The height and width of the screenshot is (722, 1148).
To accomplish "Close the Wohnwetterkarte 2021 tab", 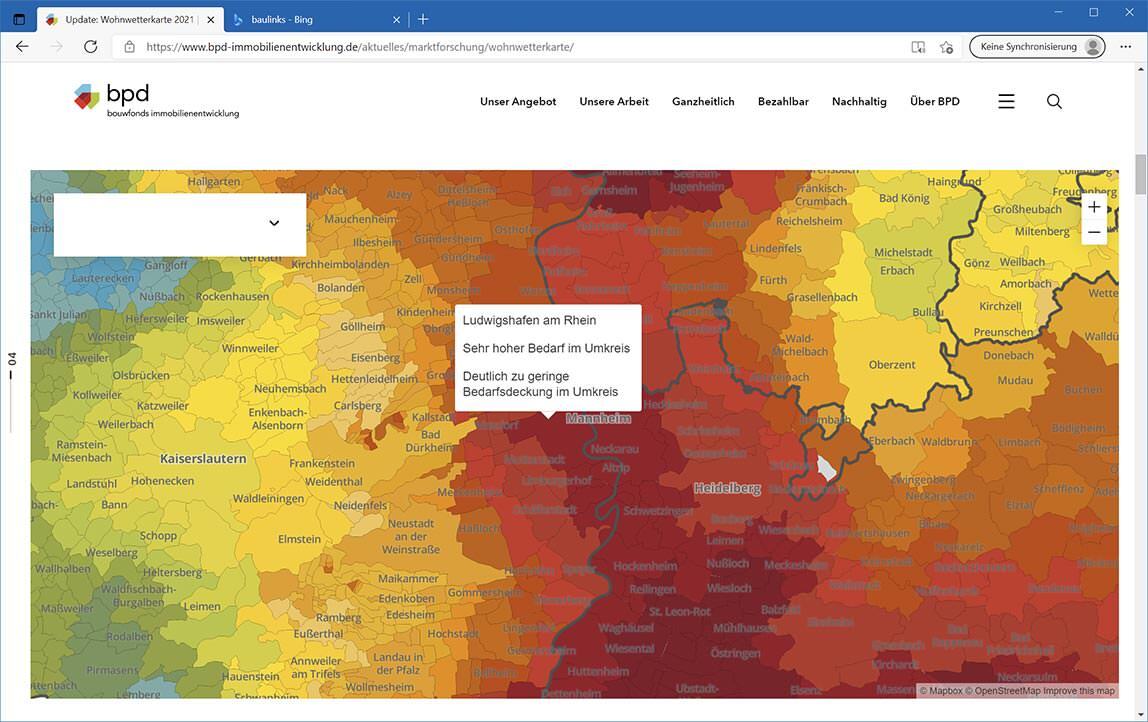I will coord(211,20).
